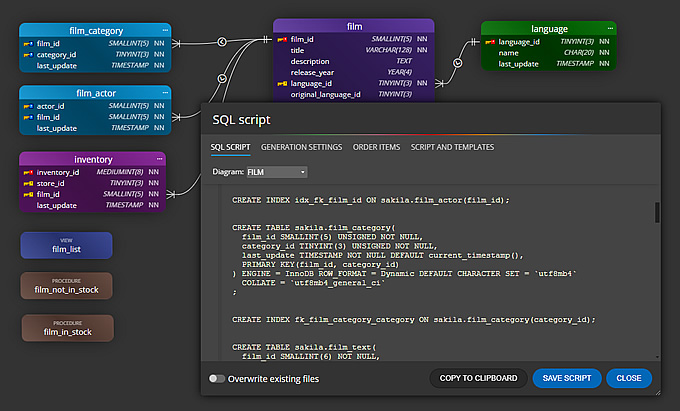
Task: Click the store_id foreign key icon in inventory
Action: tap(28, 183)
